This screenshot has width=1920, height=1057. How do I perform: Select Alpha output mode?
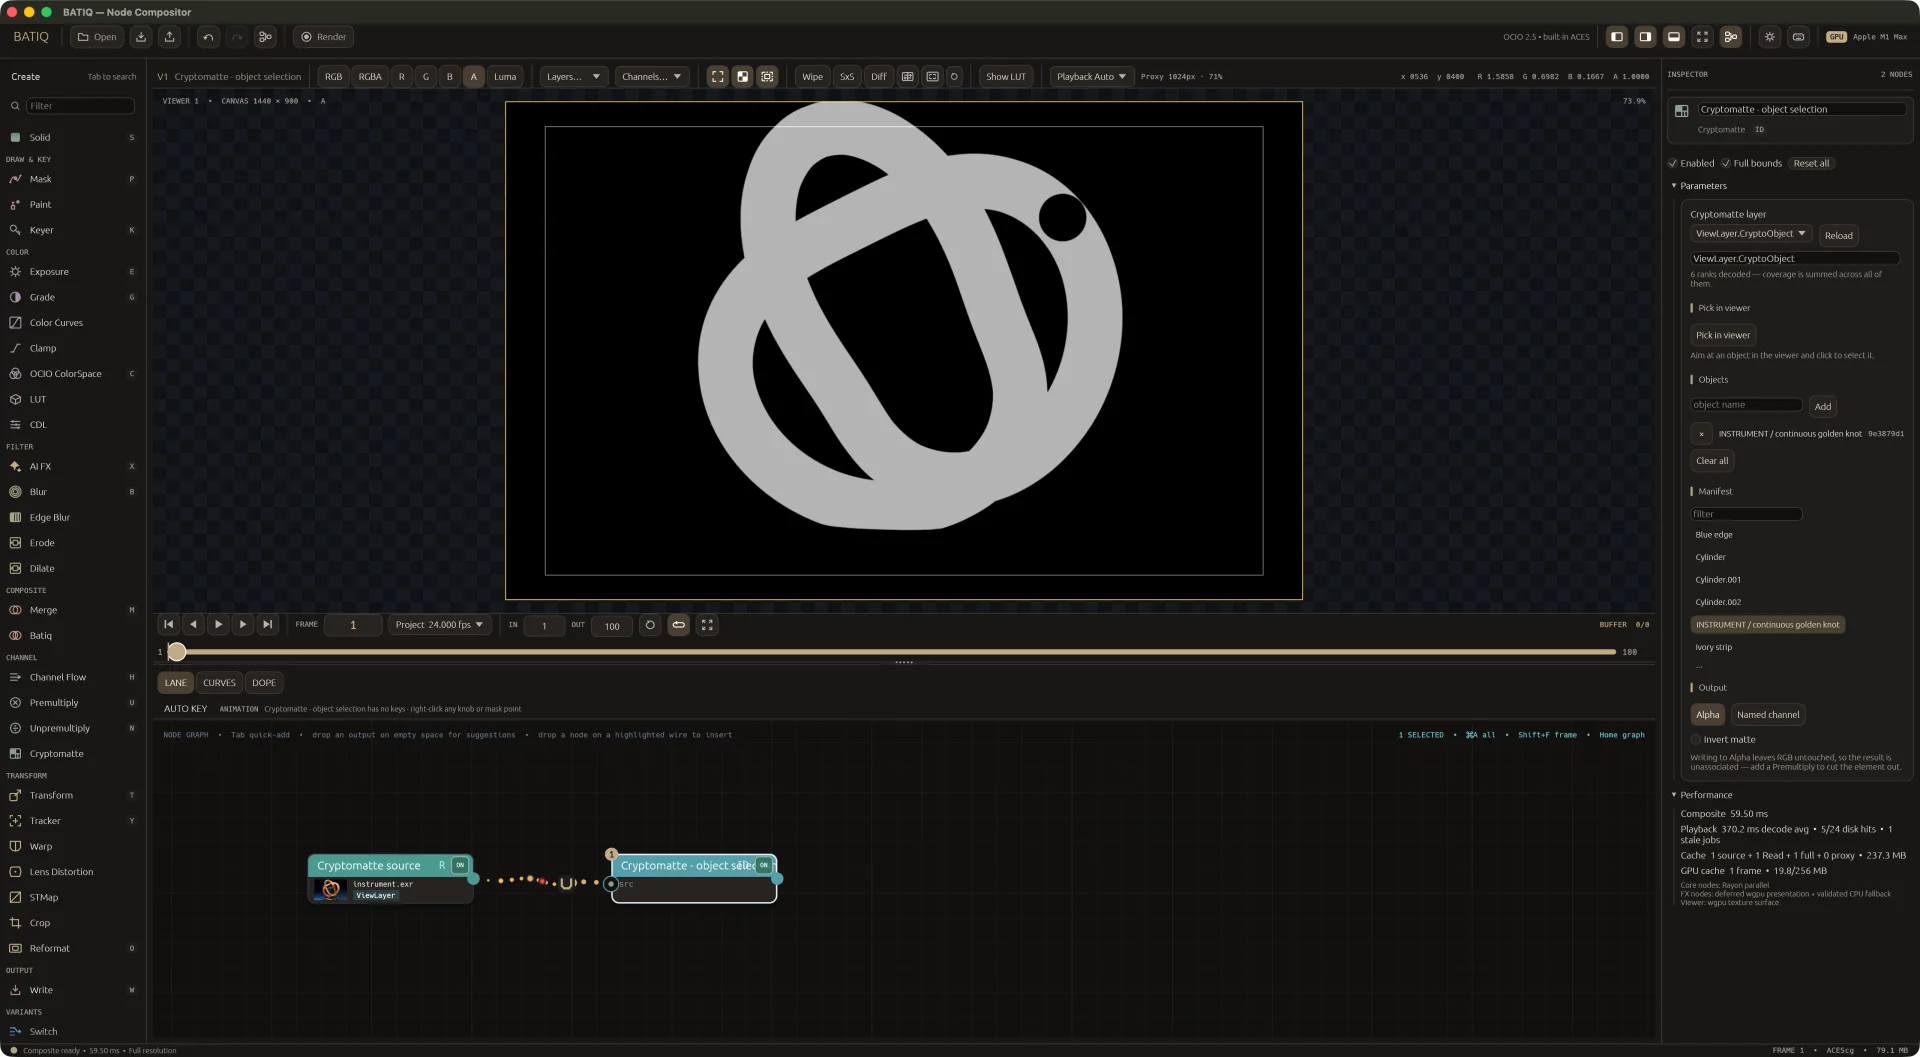tap(1708, 715)
